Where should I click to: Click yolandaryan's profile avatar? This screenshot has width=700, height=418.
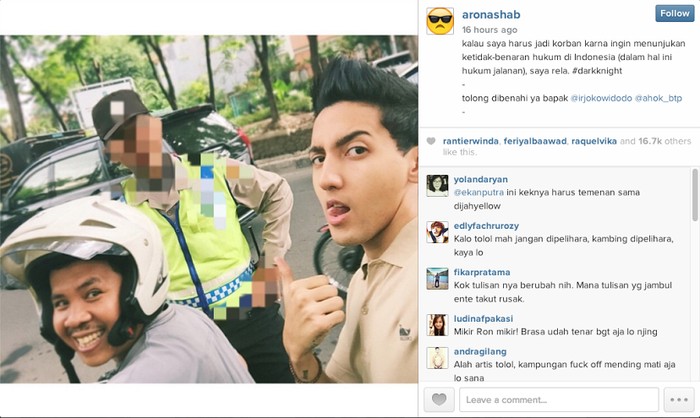point(437,186)
